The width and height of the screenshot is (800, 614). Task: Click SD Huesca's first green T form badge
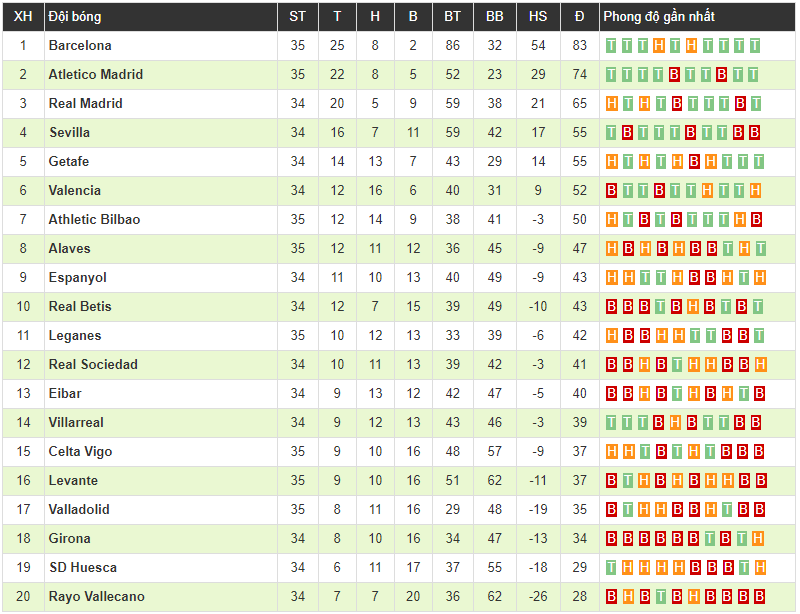611,568
